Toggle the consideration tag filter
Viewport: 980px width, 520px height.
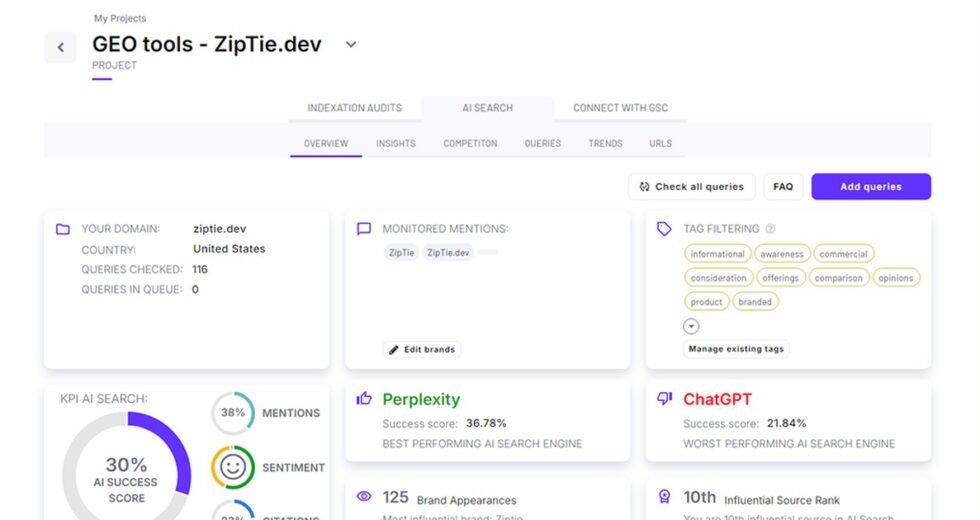point(718,278)
